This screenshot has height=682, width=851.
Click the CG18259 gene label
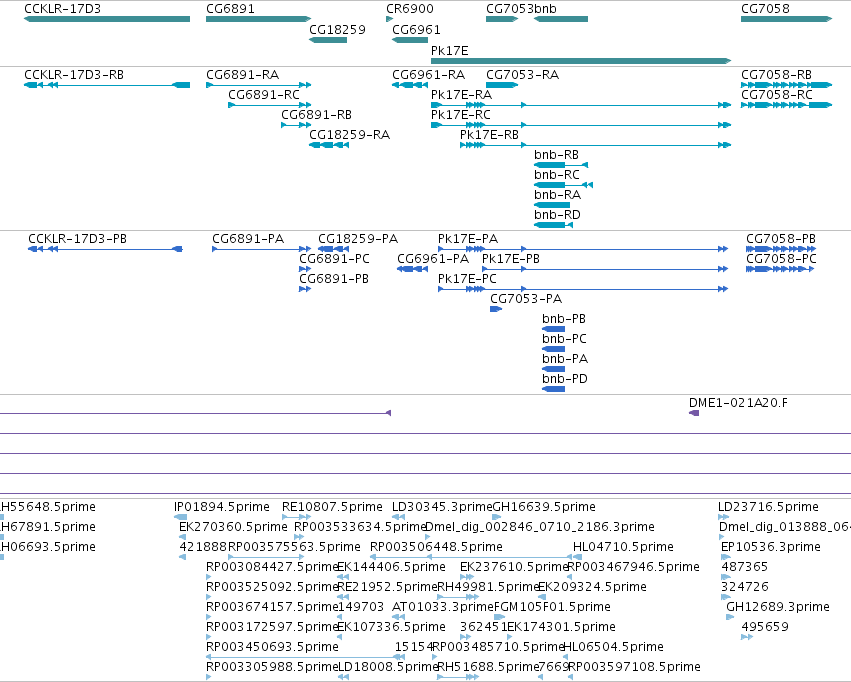point(337,30)
